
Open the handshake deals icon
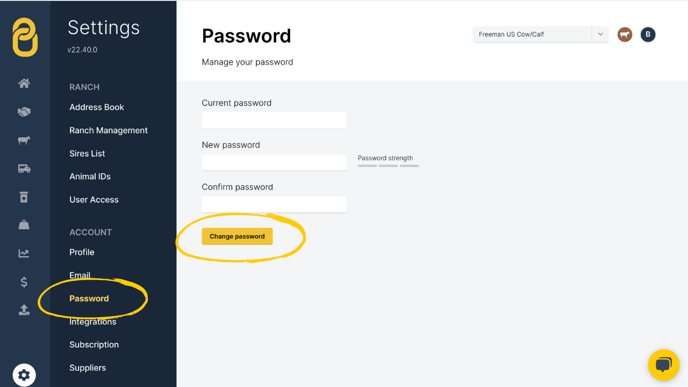click(x=24, y=112)
